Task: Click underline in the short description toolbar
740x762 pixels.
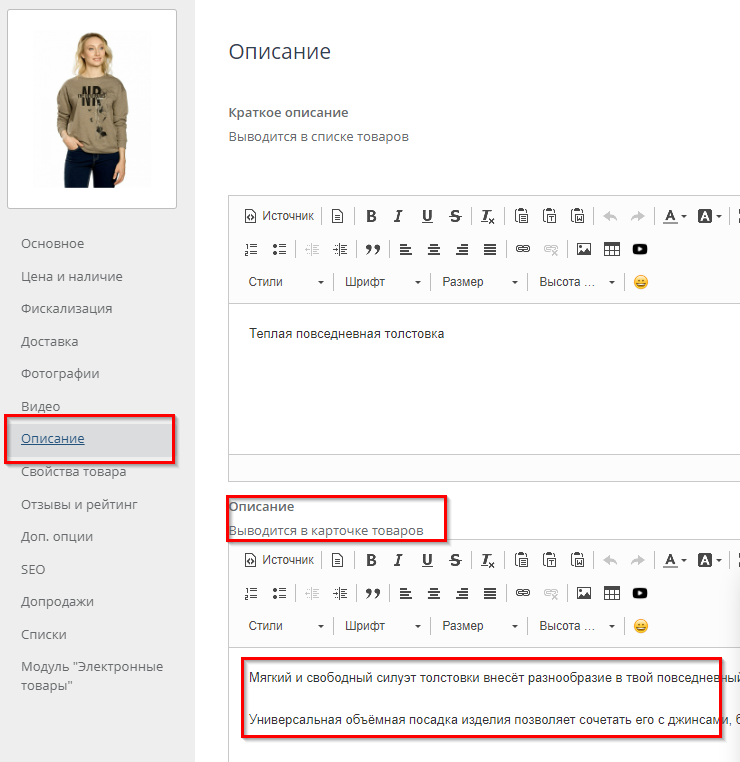Action: click(427, 216)
